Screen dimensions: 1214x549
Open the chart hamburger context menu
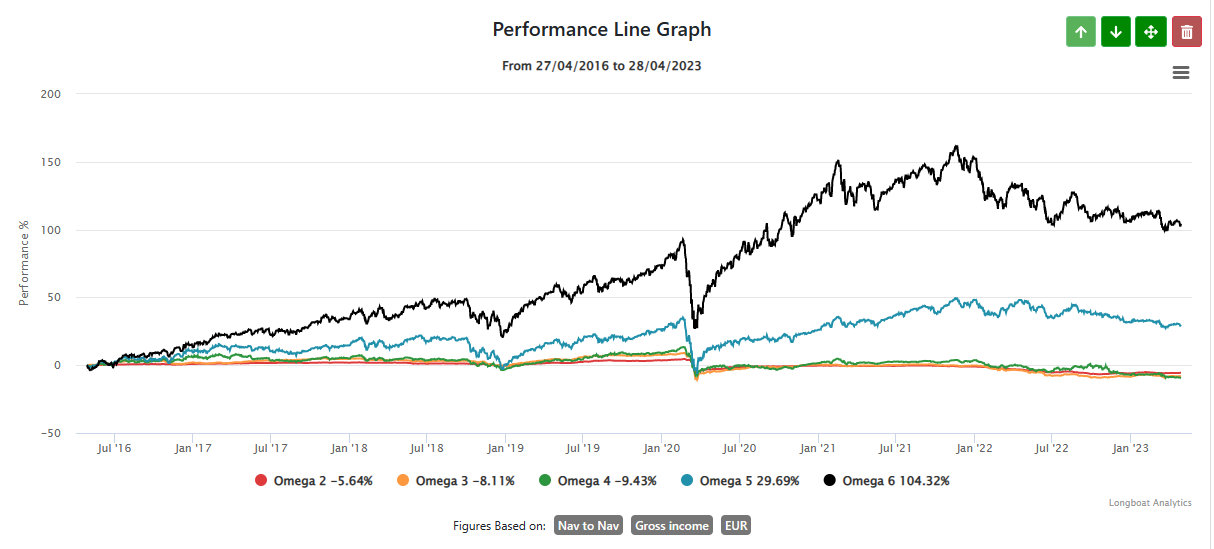point(1181,73)
